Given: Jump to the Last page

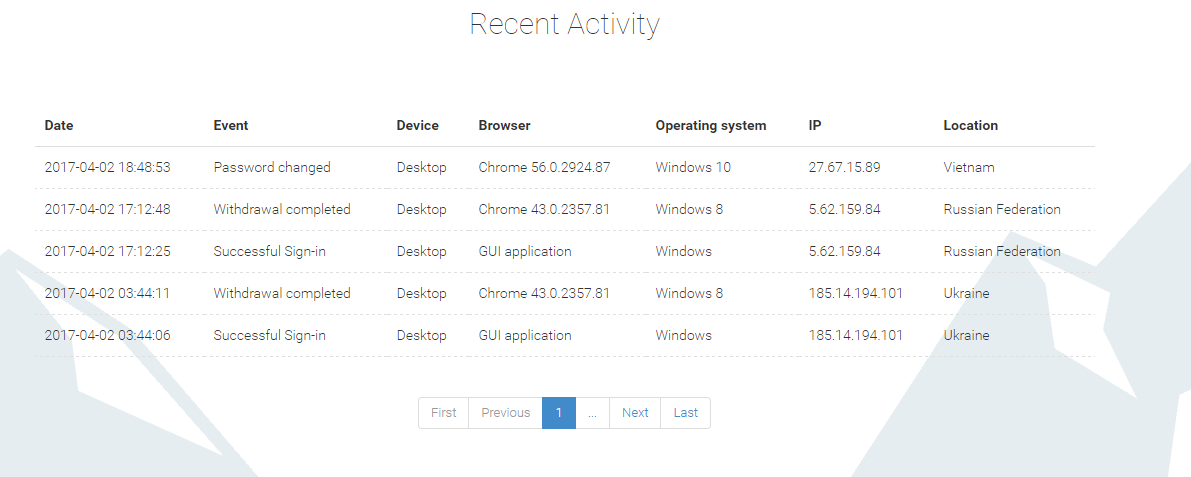Looking at the screenshot, I should click(x=686, y=413).
